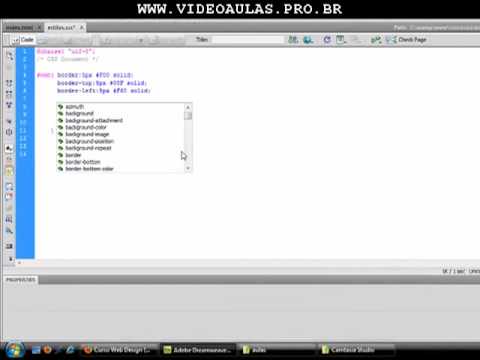Click the 'border-top' declaration line in code

(x=102, y=83)
